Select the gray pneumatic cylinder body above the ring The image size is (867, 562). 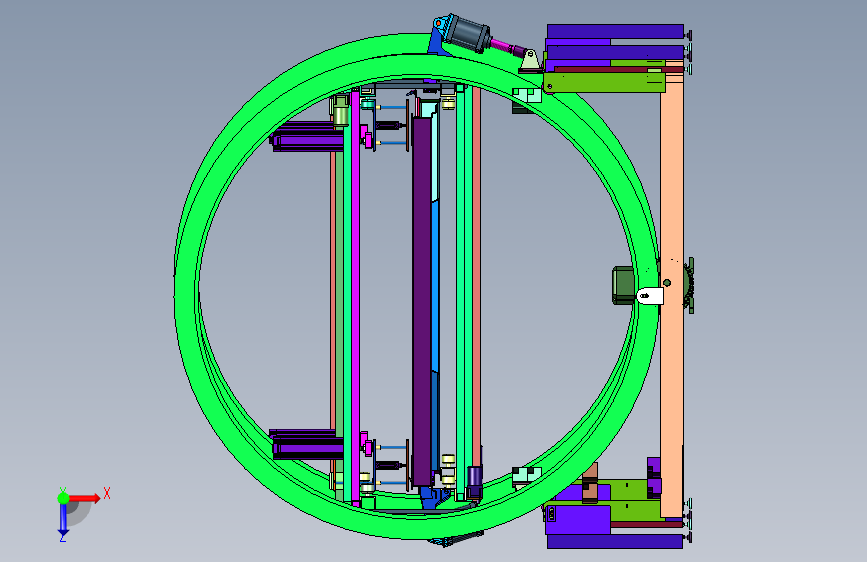(468, 33)
